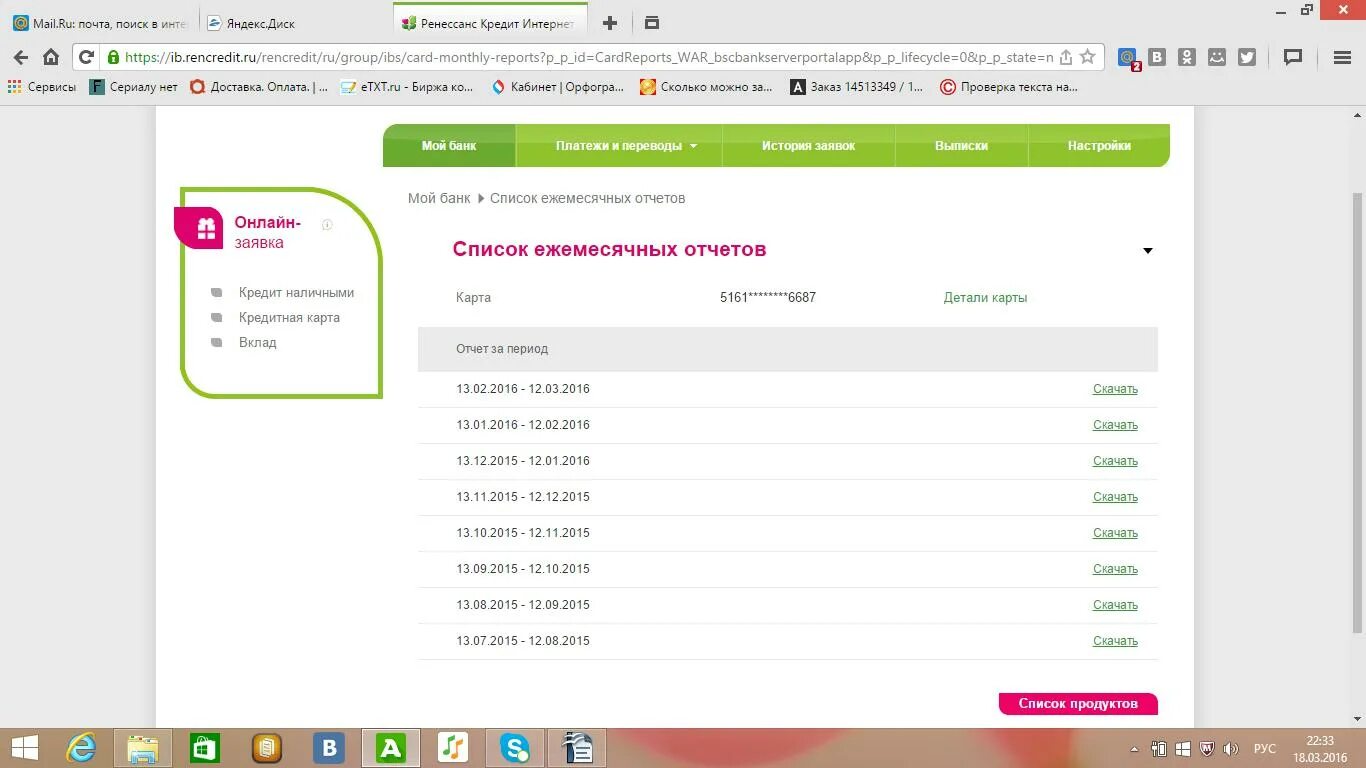Open Windows Store from the taskbar

205,748
